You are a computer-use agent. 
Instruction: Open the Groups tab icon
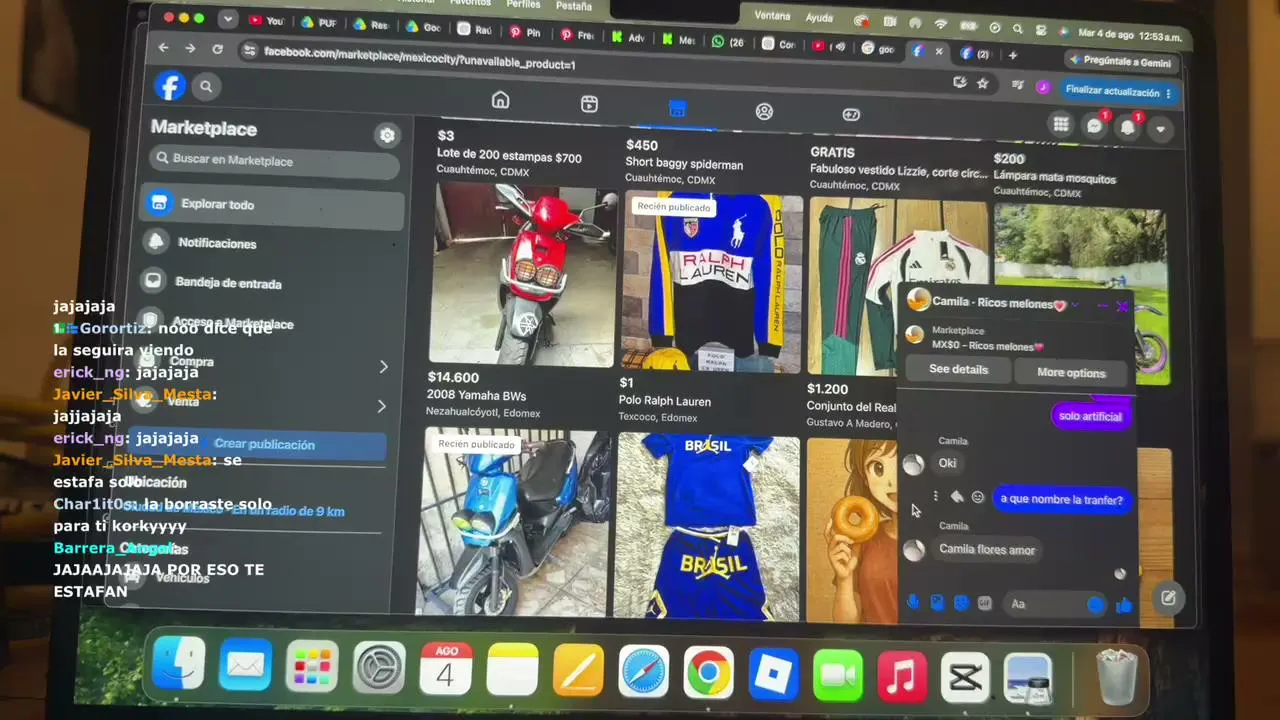click(x=764, y=112)
